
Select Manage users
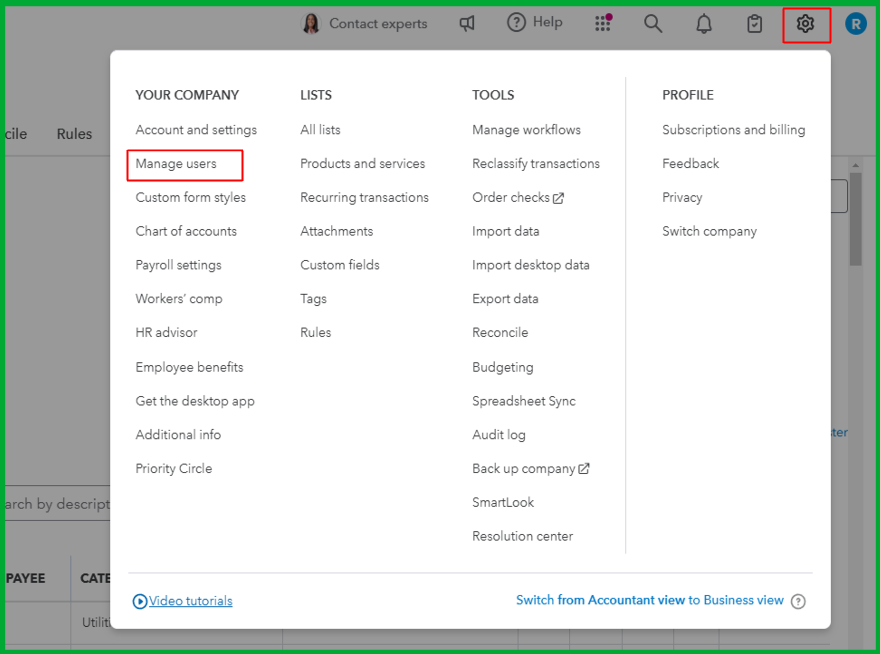pos(176,164)
